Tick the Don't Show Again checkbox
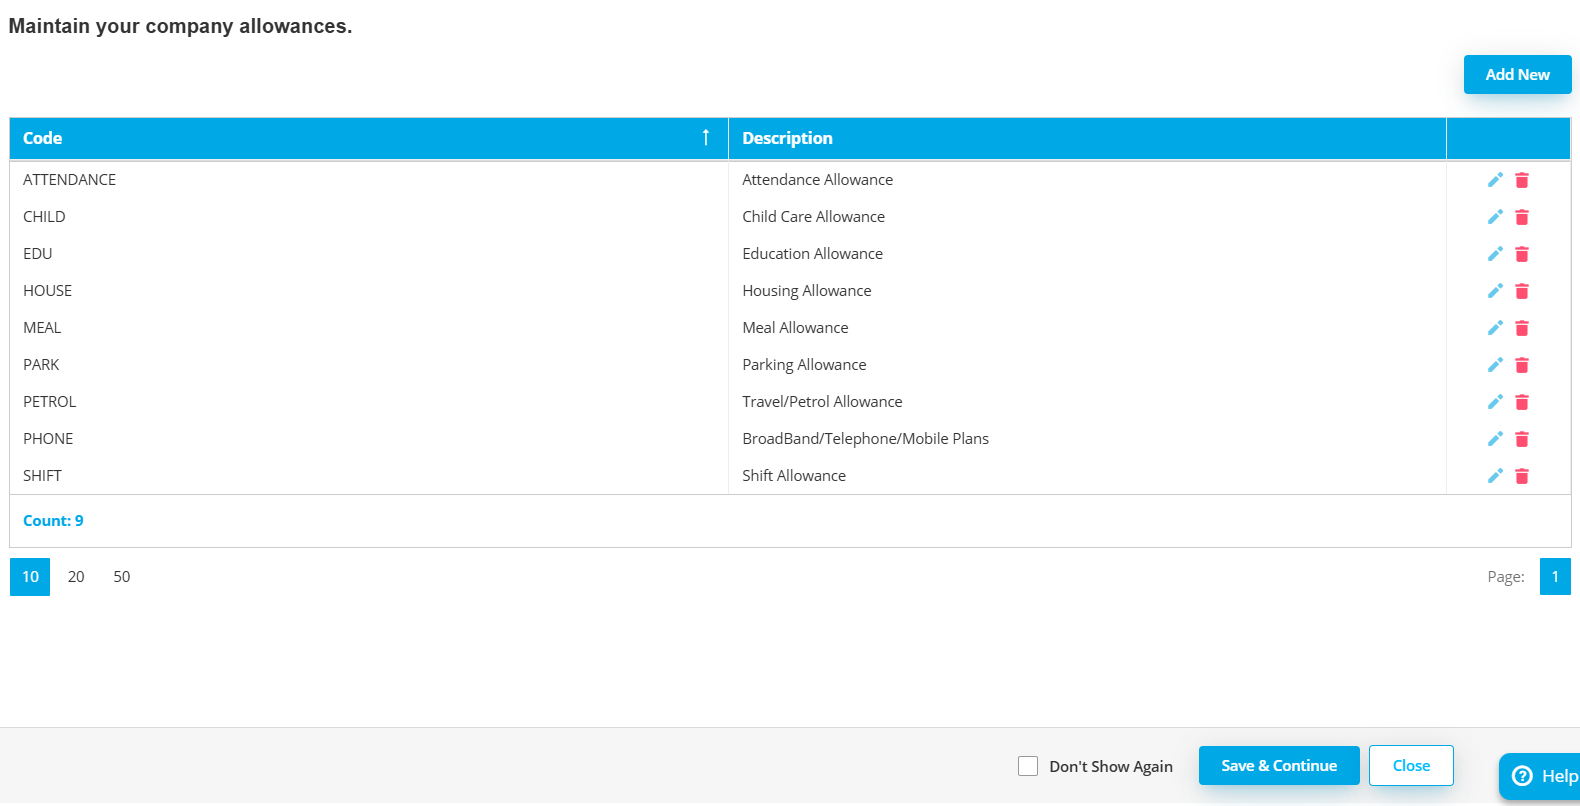The width and height of the screenshot is (1580, 806). tap(1028, 766)
